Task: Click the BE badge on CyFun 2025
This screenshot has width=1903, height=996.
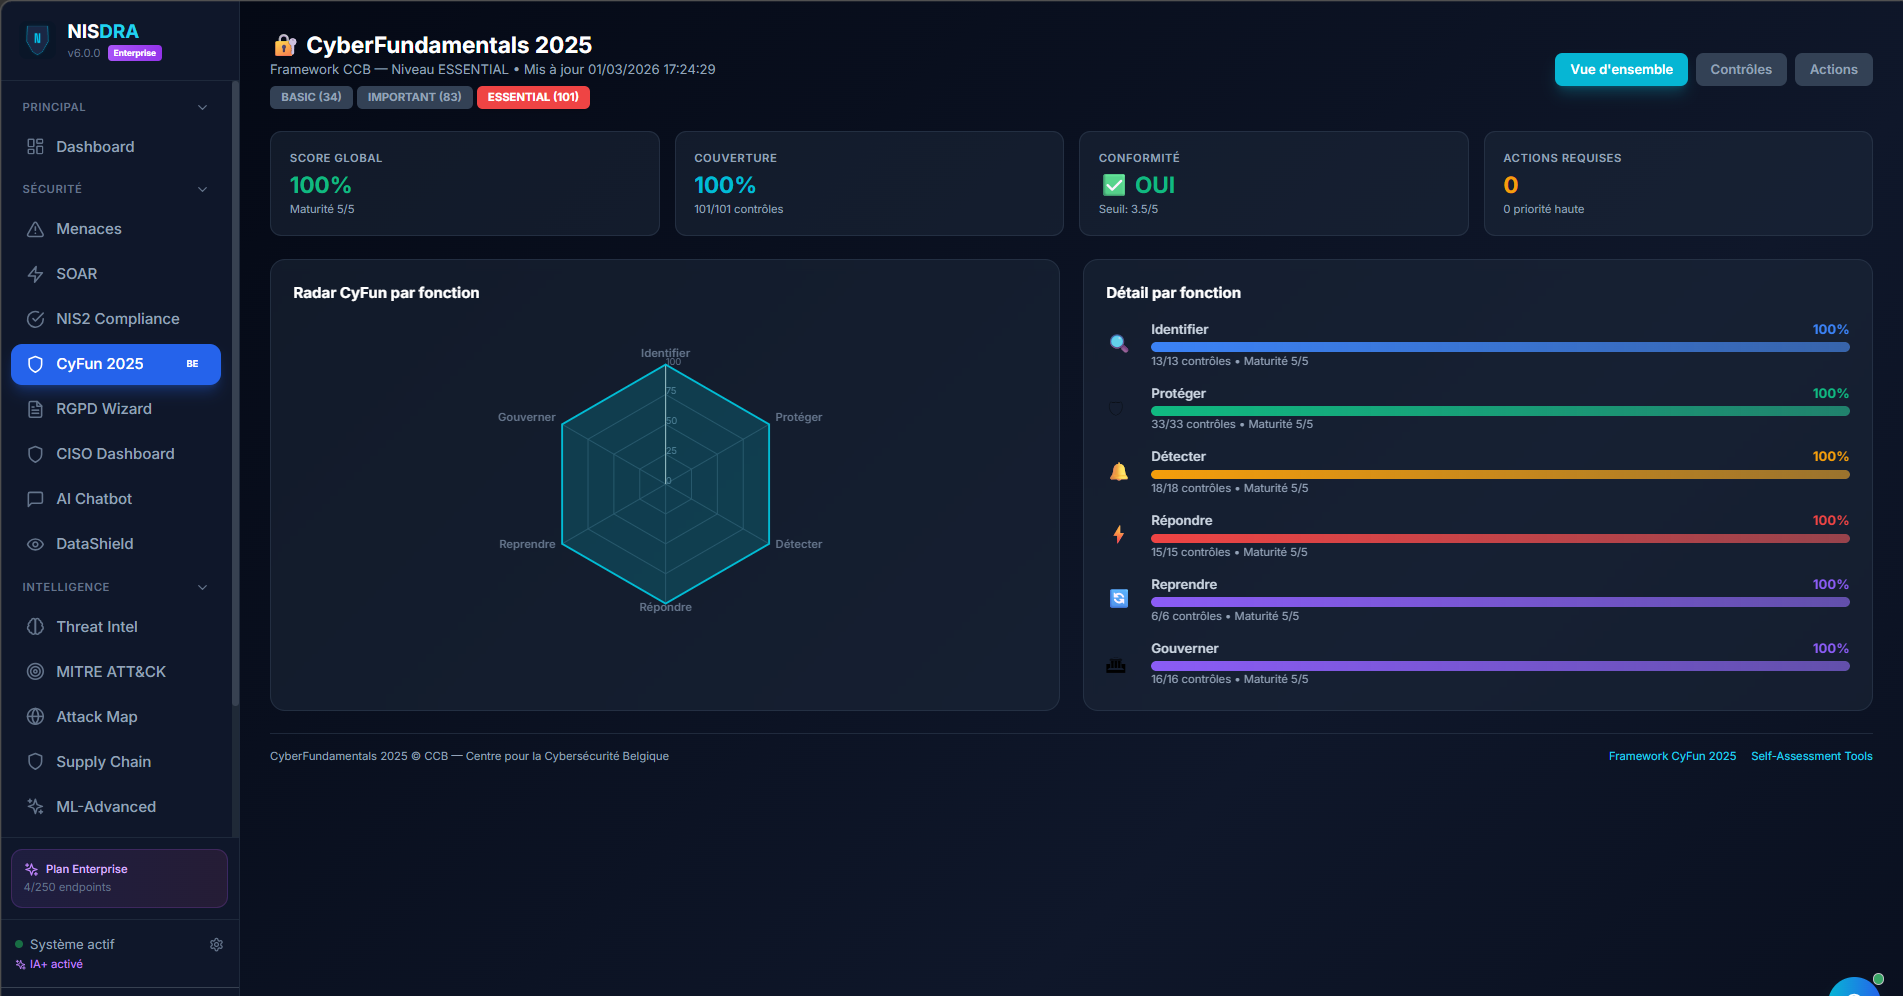Action: (192, 364)
